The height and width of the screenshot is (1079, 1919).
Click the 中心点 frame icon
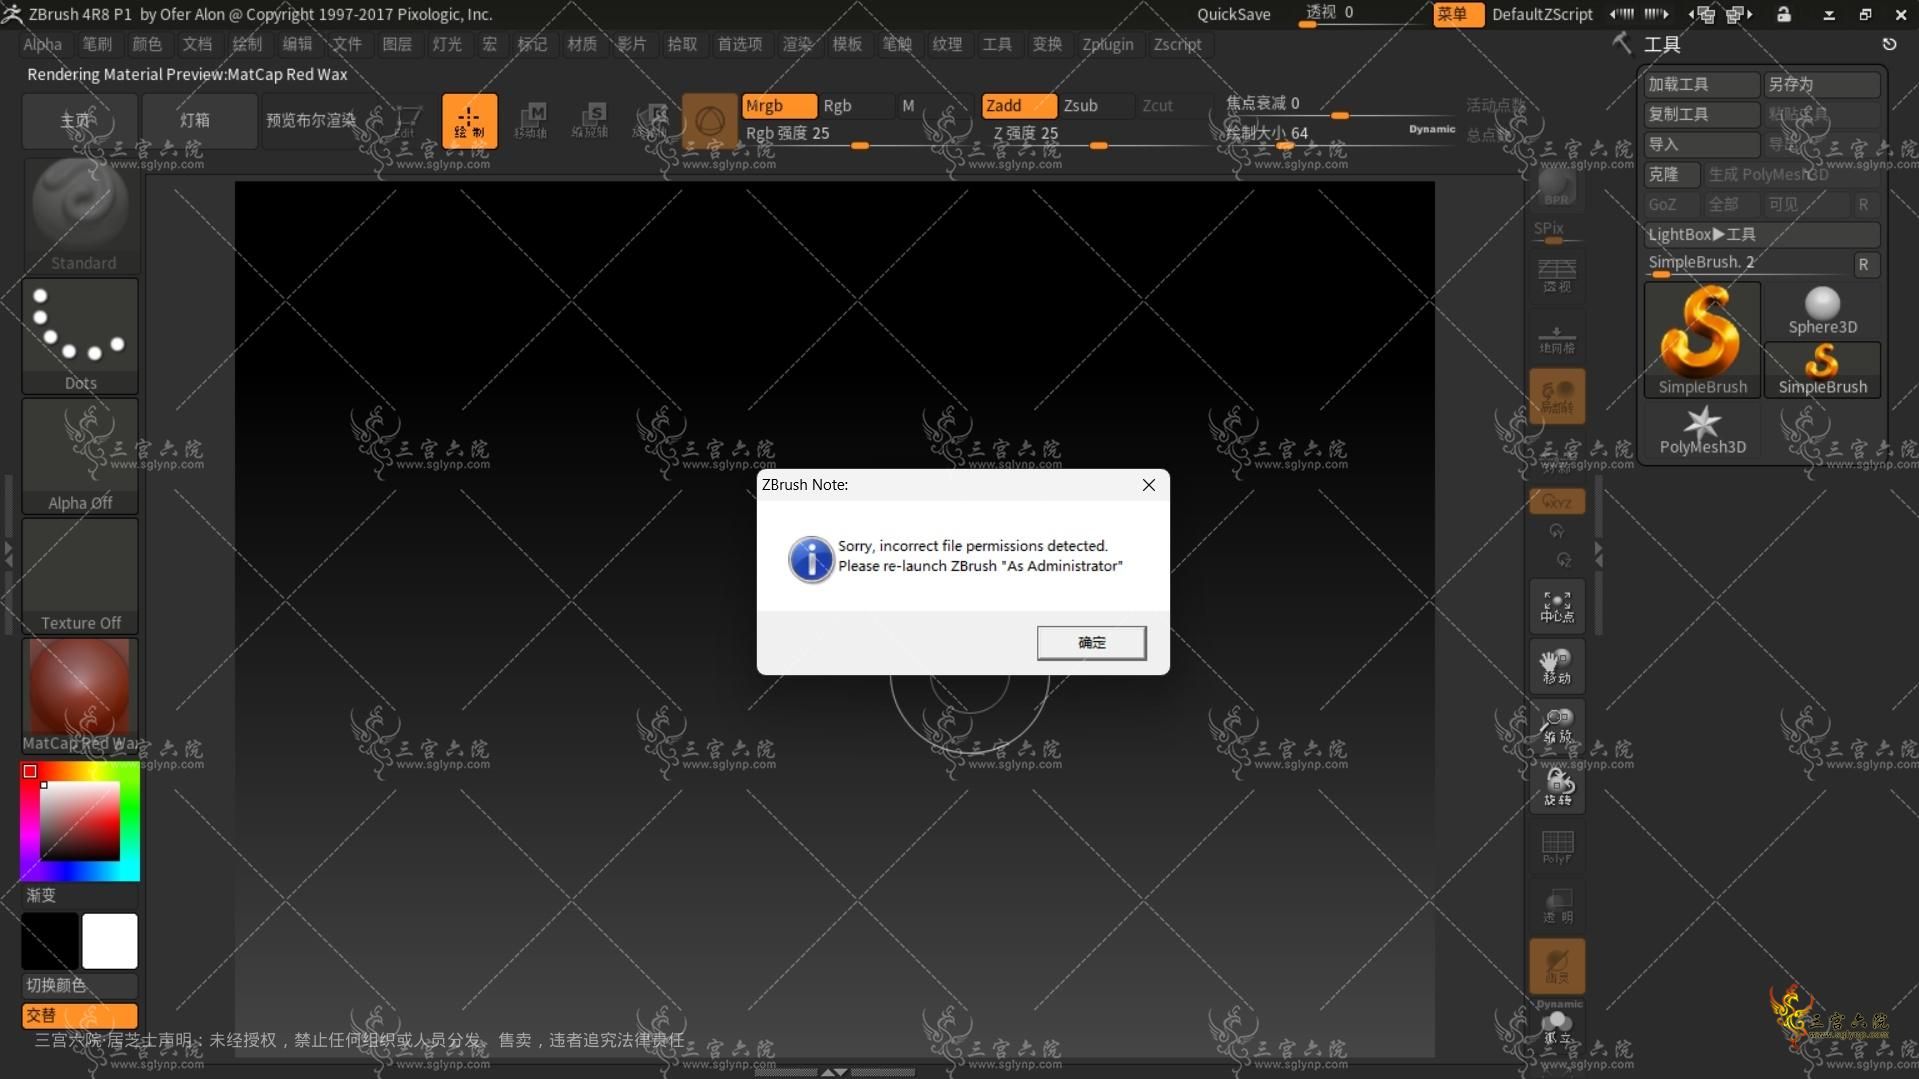(x=1557, y=606)
